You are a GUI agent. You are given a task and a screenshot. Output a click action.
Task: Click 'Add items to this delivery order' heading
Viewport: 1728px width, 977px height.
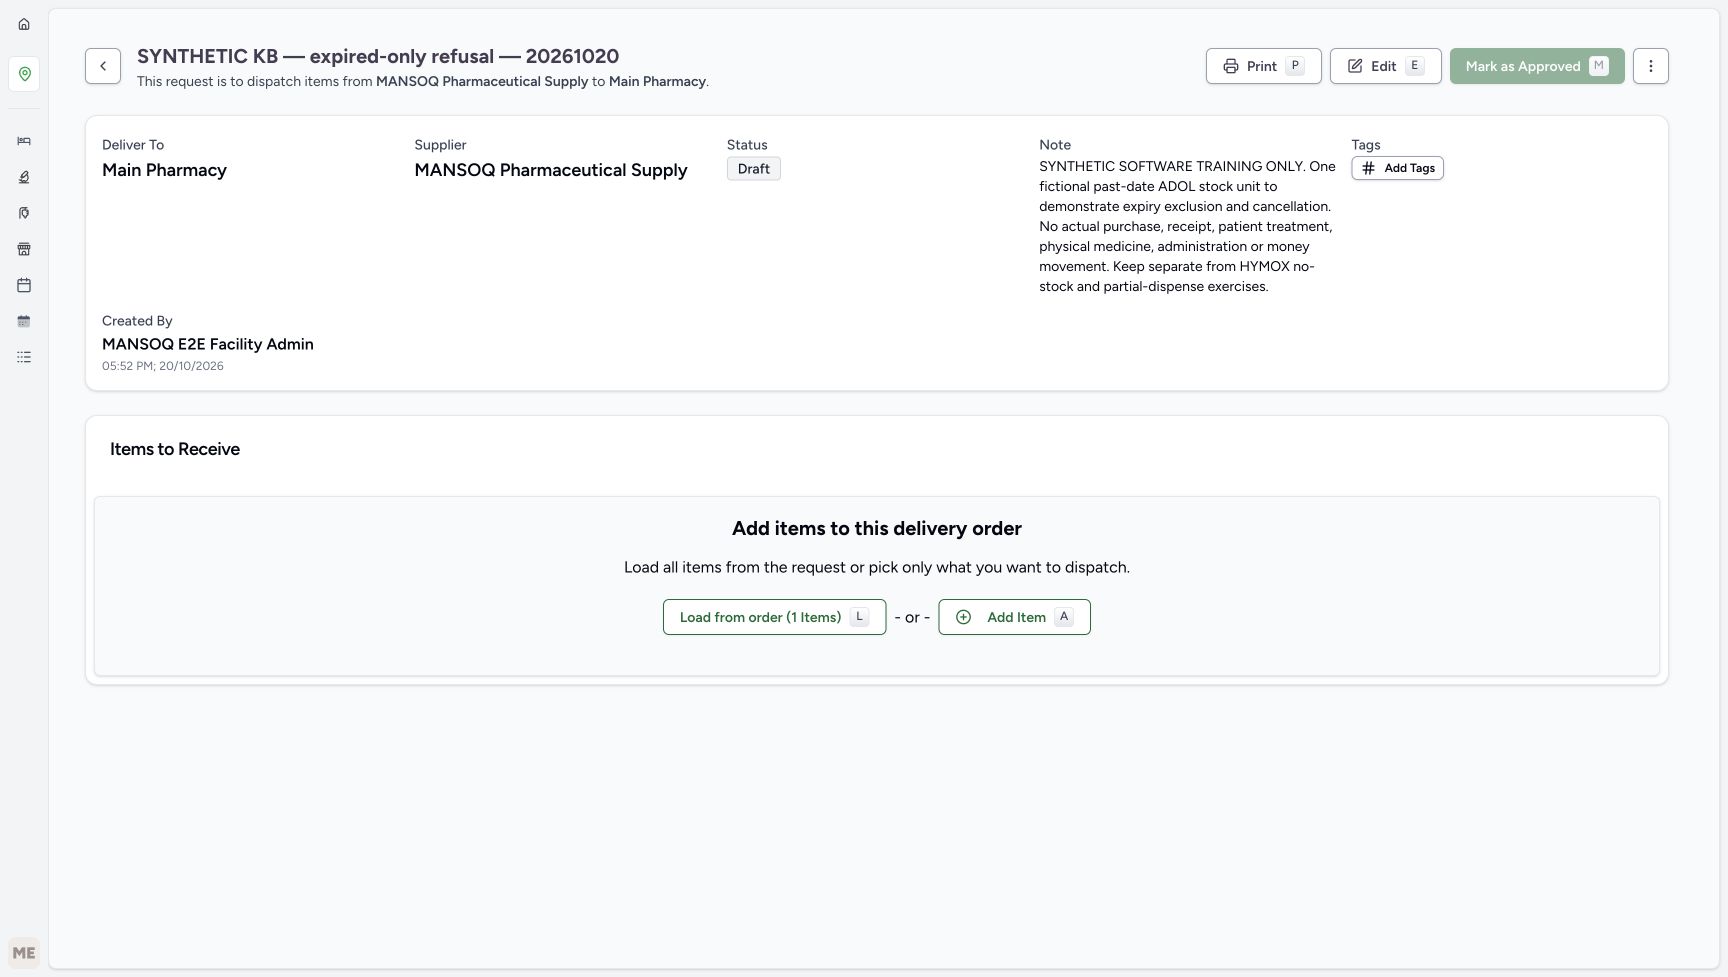coord(877,528)
